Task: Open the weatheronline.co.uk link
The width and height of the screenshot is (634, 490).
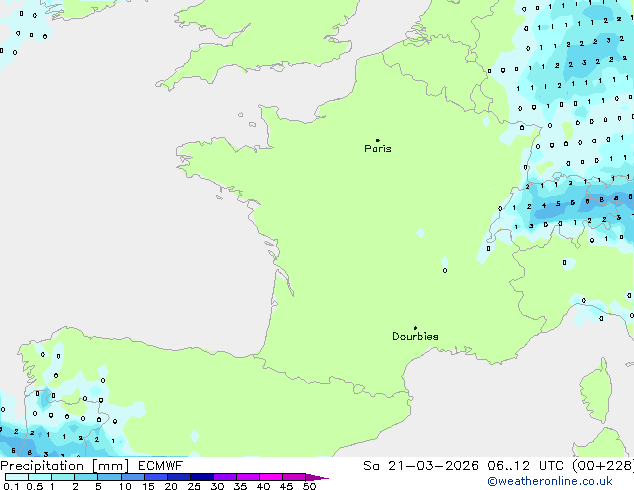Action: pyautogui.click(x=550, y=481)
